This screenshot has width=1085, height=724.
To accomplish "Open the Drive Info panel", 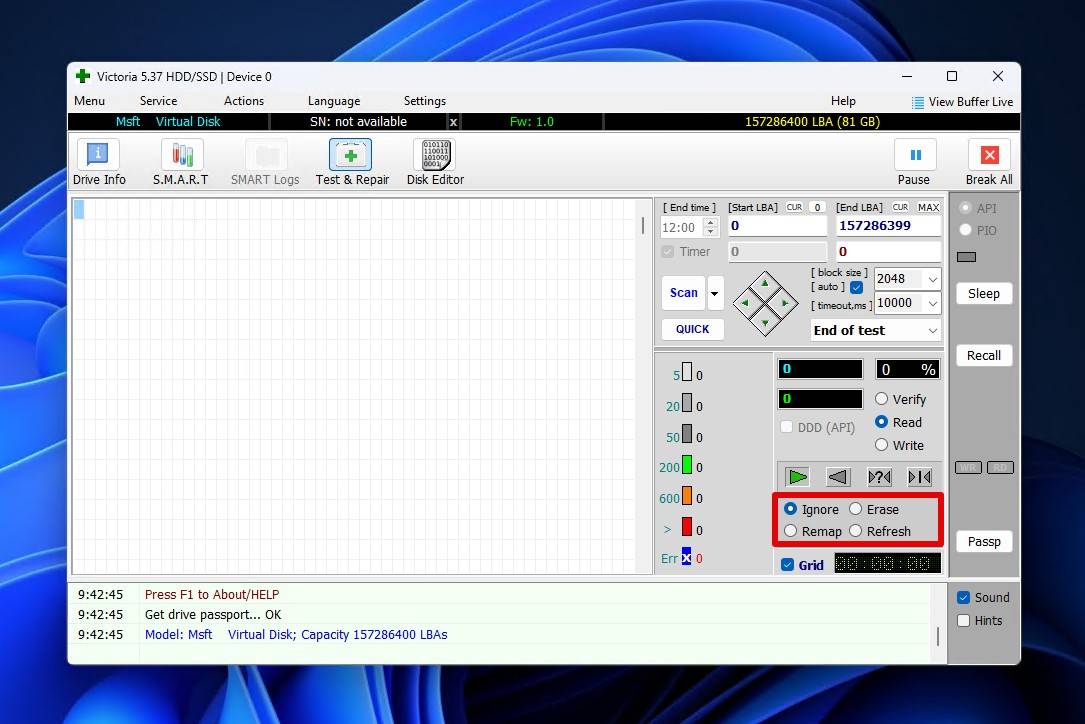I will point(98,162).
